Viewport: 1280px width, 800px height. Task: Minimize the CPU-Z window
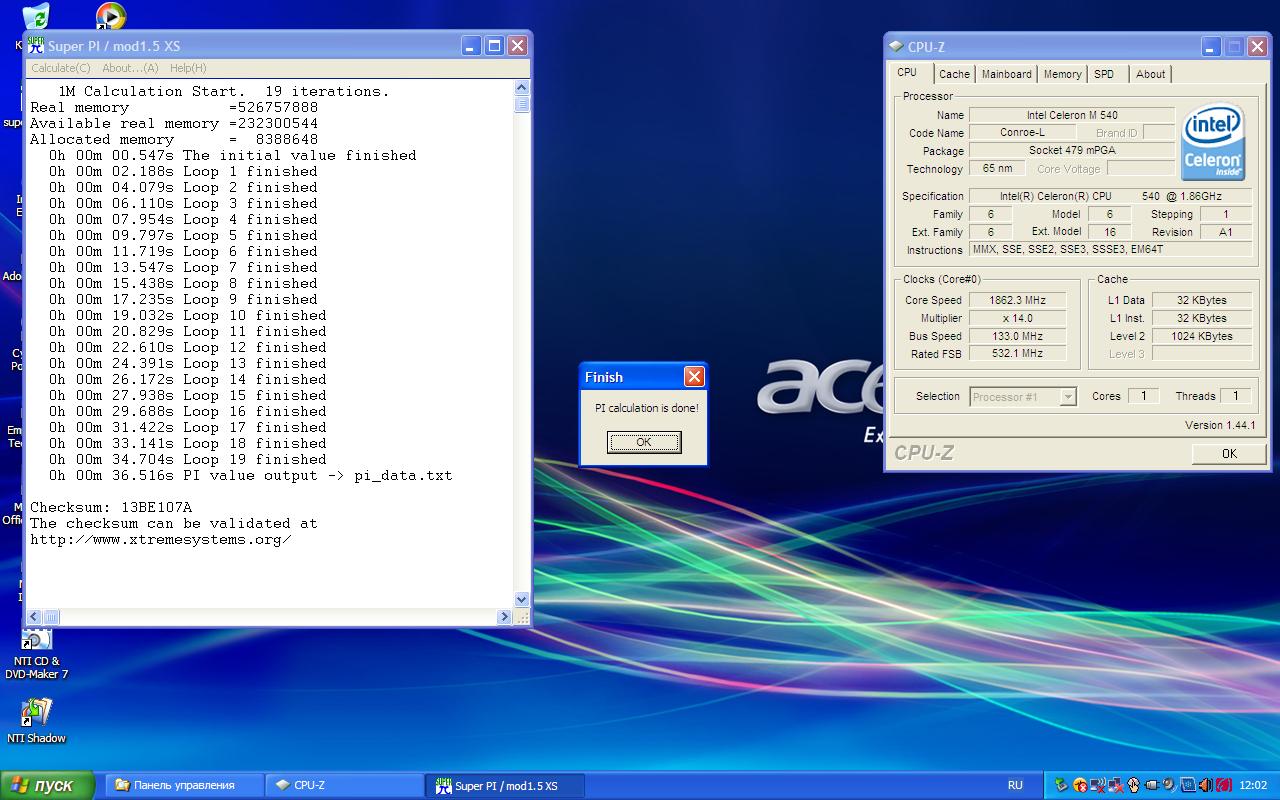(1211, 46)
